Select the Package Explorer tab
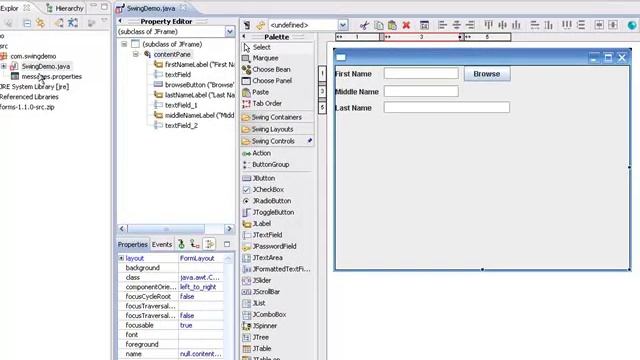The width and height of the screenshot is (640, 360). [15, 8]
